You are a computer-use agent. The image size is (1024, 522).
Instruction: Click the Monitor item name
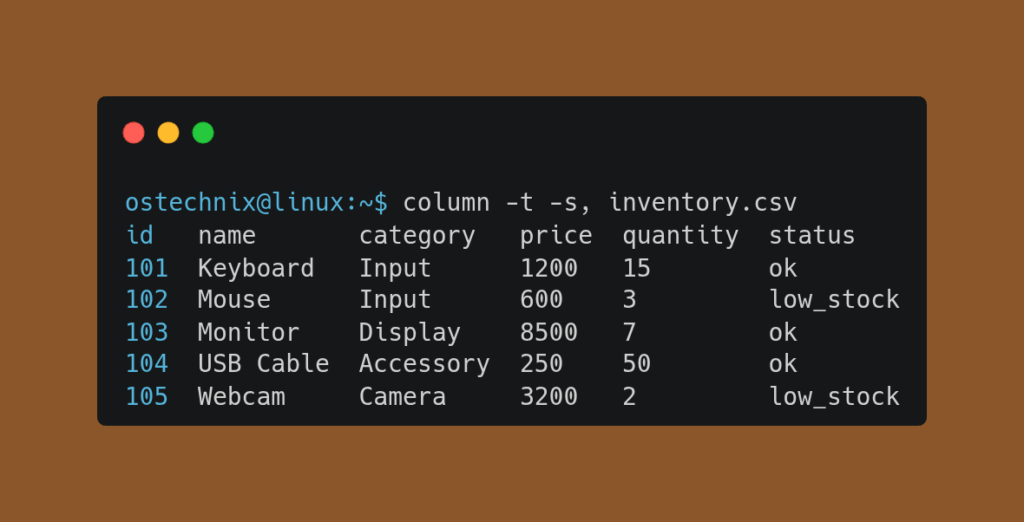(248, 332)
